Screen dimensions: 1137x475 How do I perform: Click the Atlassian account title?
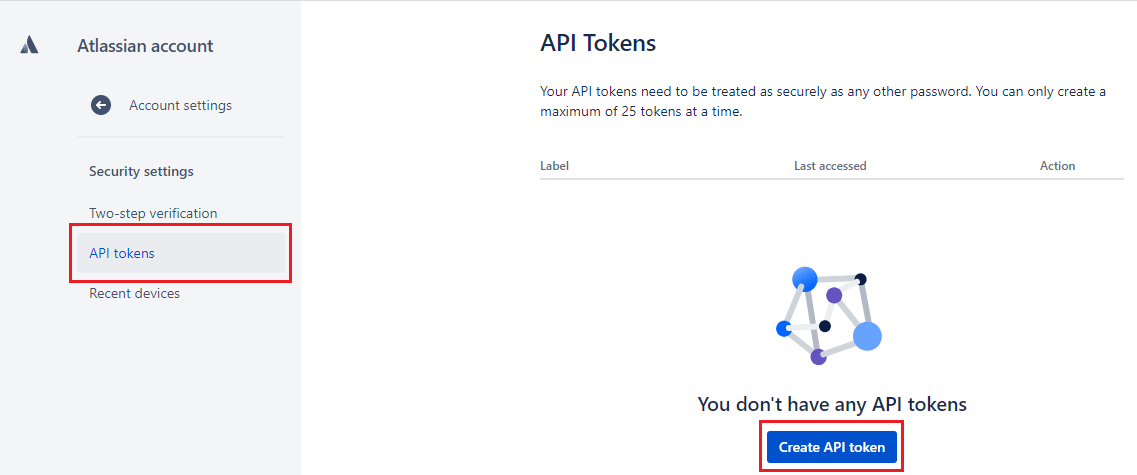tap(145, 46)
